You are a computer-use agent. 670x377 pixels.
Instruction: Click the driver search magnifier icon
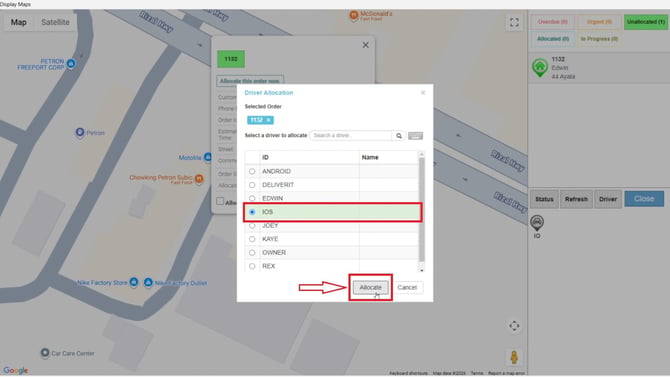click(399, 135)
